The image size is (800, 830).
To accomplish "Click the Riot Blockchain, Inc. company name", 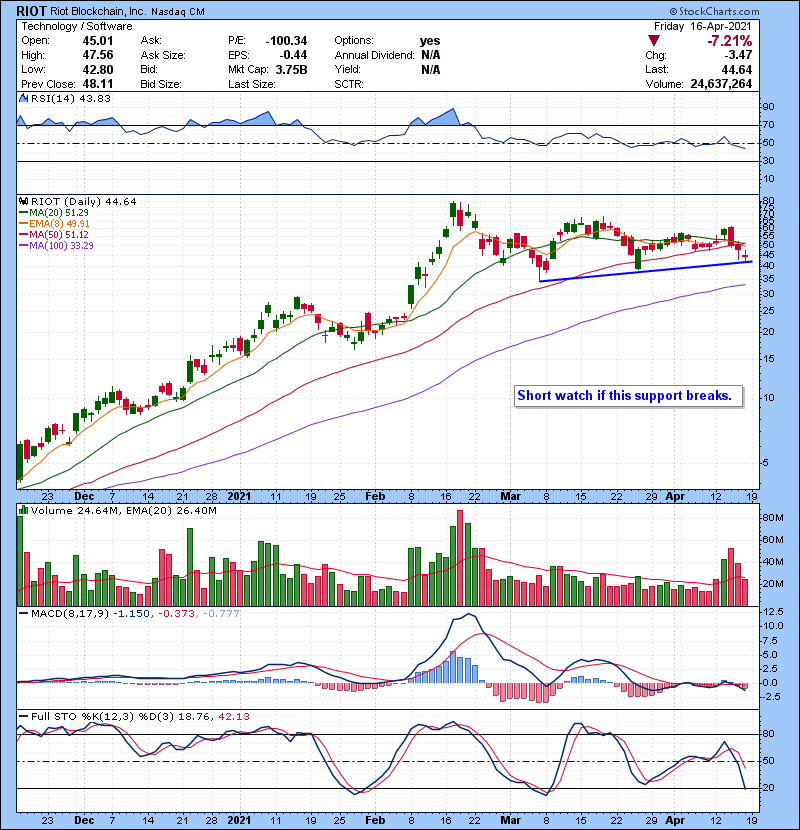I will pyautogui.click(x=98, y=11).
